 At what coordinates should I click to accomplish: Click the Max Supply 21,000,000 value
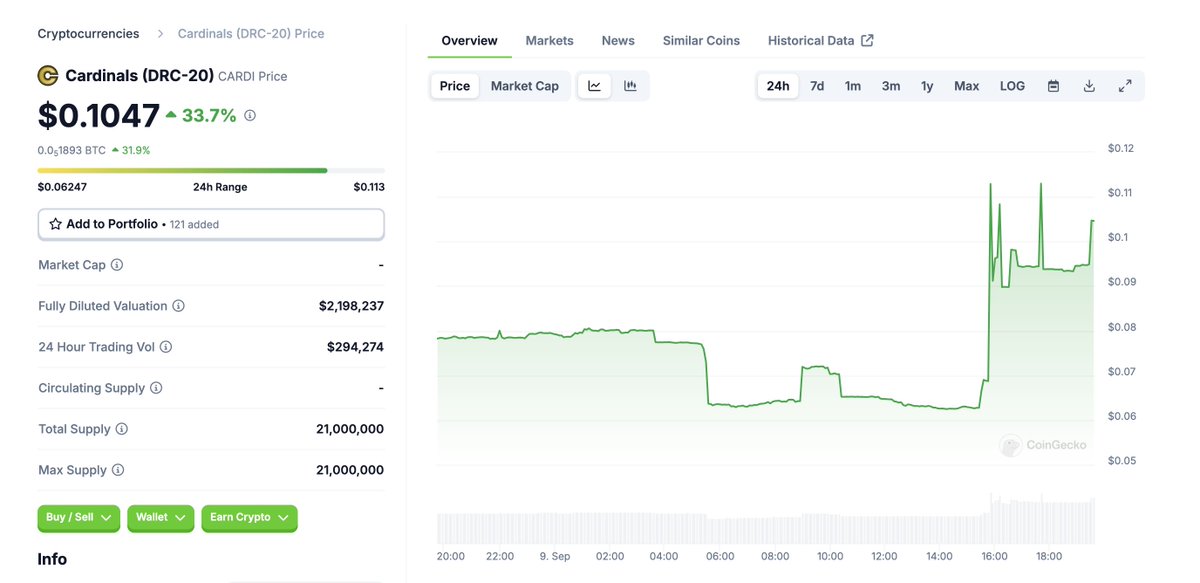tap(350, 470)
